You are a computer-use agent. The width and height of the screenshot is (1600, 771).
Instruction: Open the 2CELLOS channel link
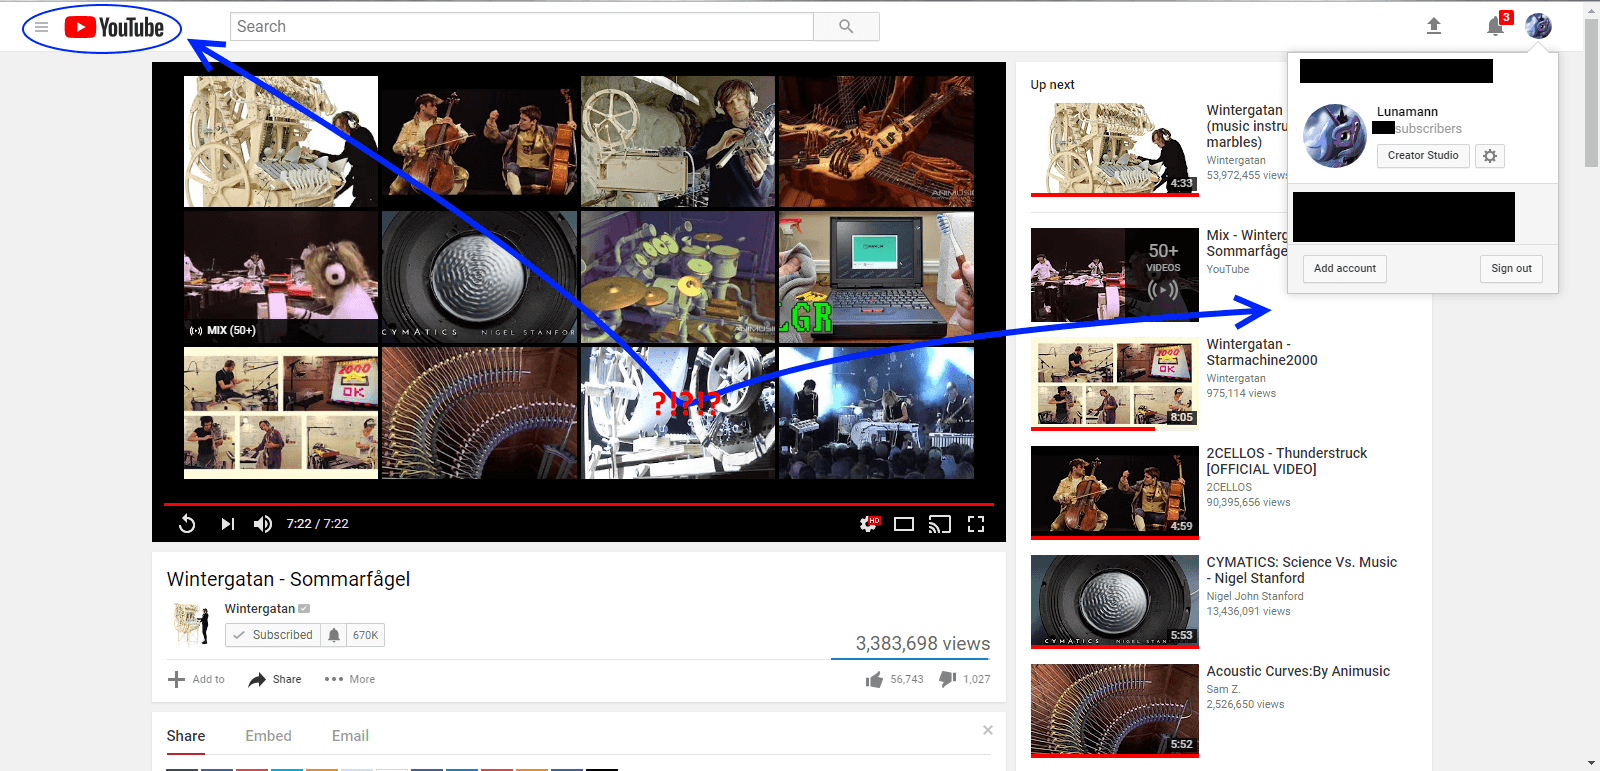[x=1229, y=487]
